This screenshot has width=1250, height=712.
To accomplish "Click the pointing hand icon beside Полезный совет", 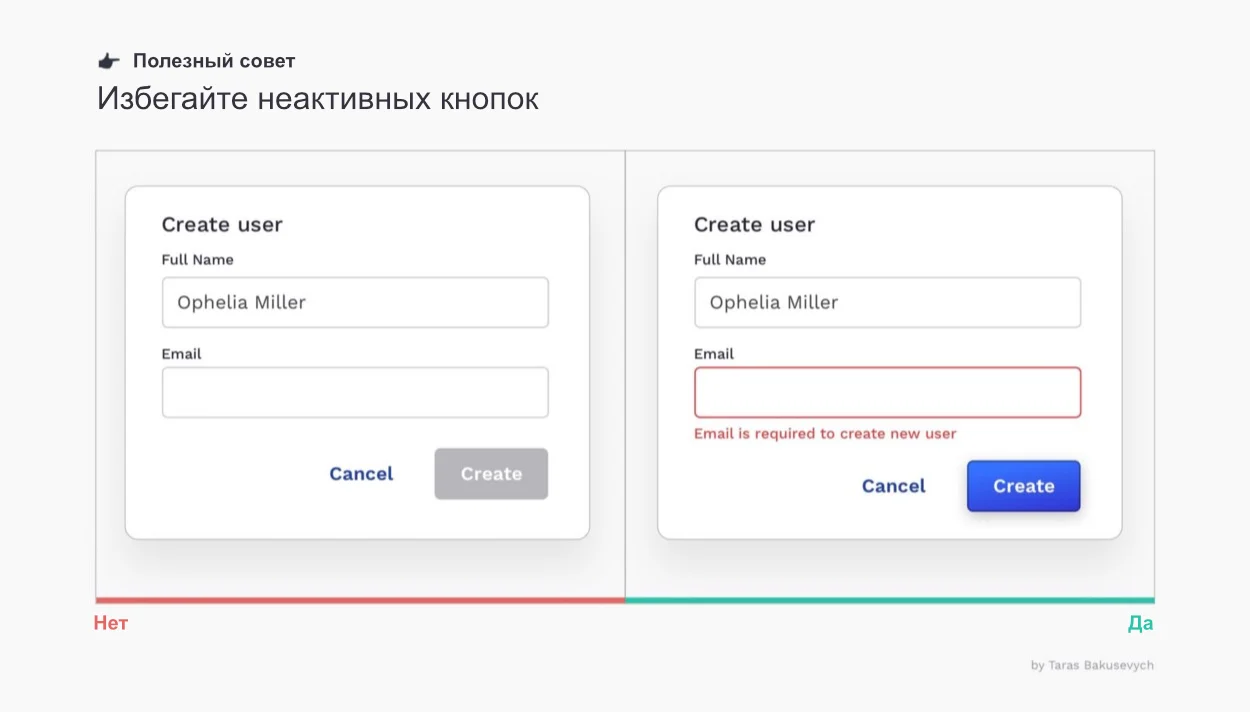I will [x=108, y=61].
